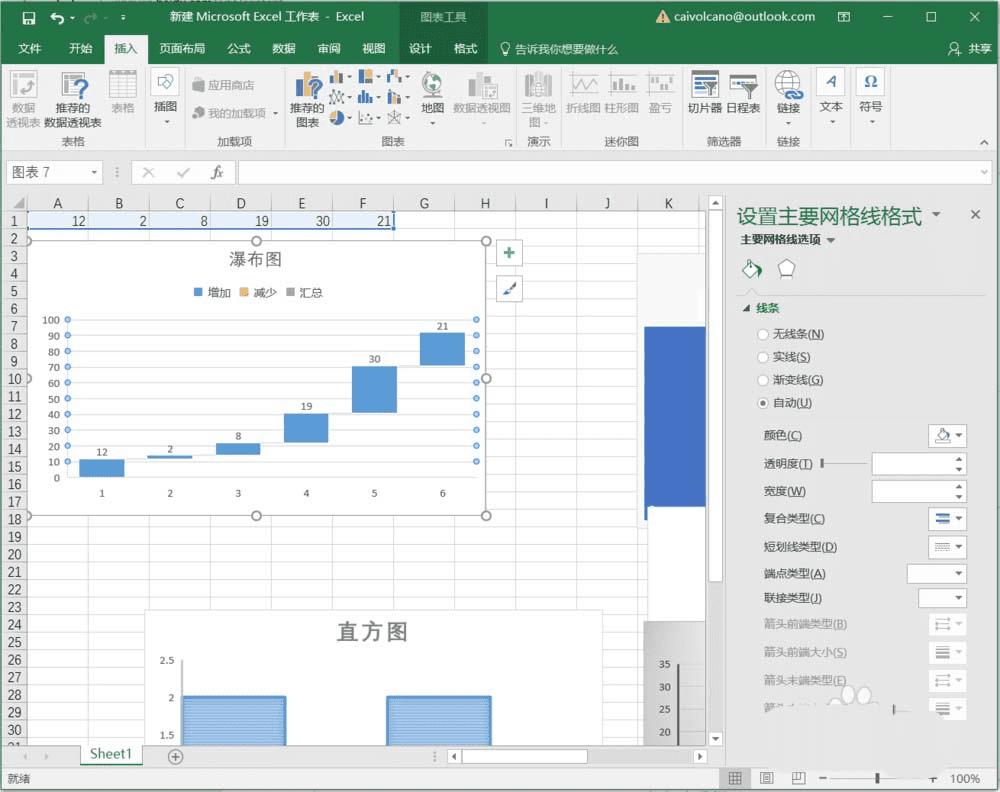This screenshot has height=792, width=1000.
Task: Select the Solid line radio option
Action: 763,357
